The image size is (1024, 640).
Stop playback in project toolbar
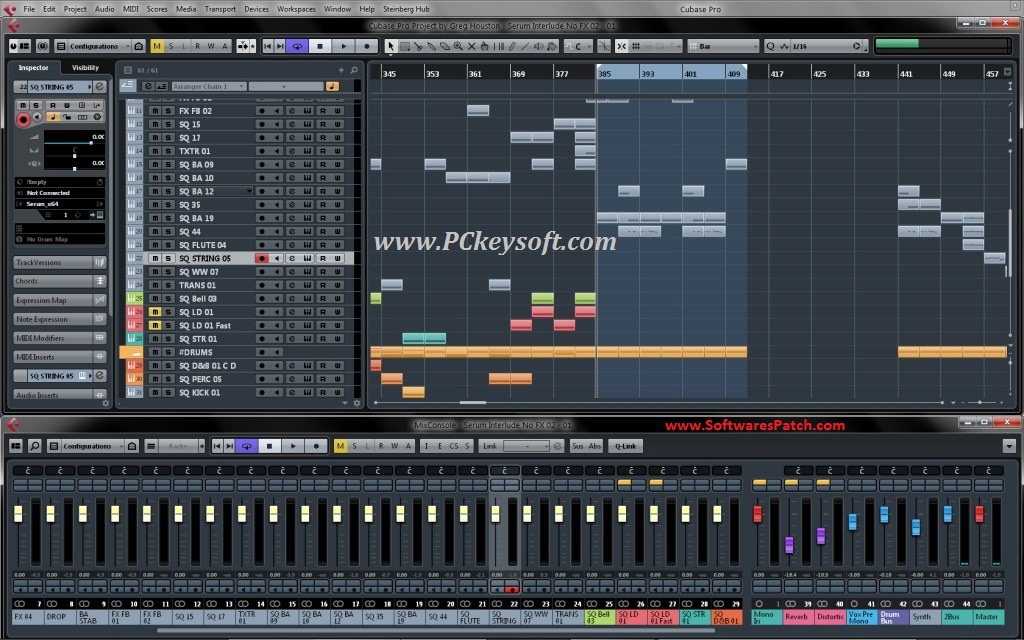(320, 46)
